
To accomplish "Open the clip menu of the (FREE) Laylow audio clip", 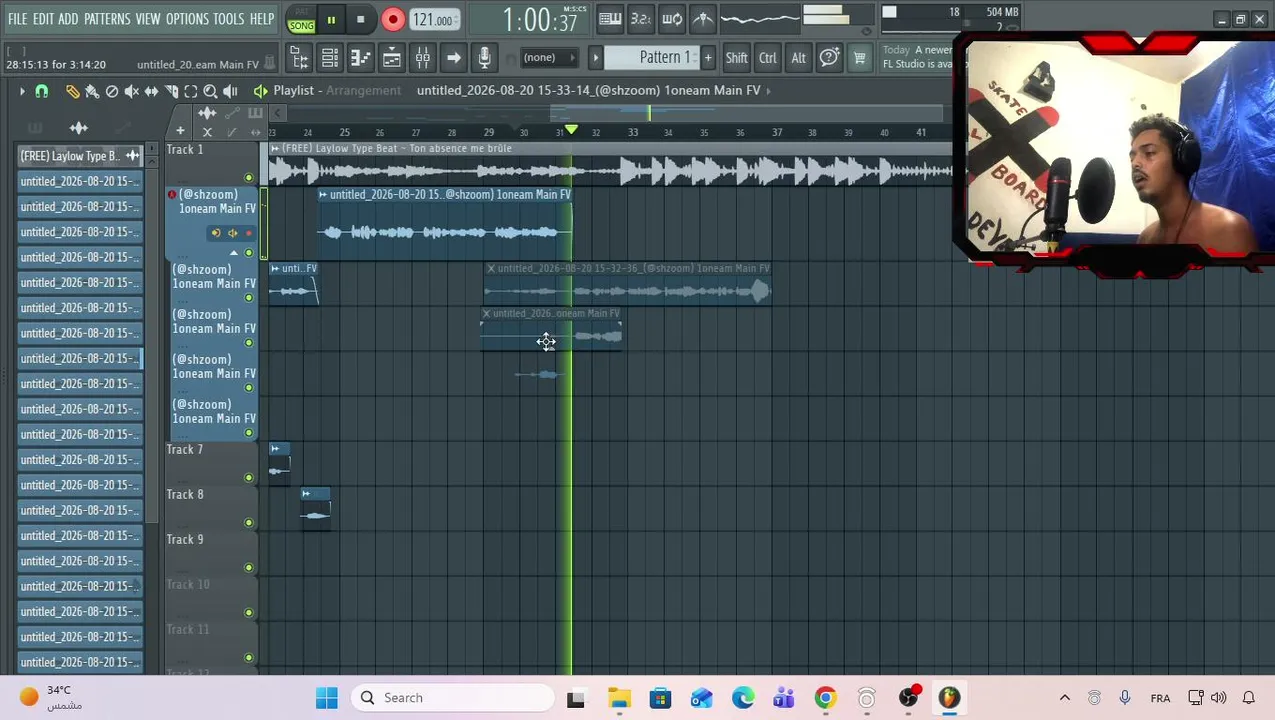I will 276,149.
